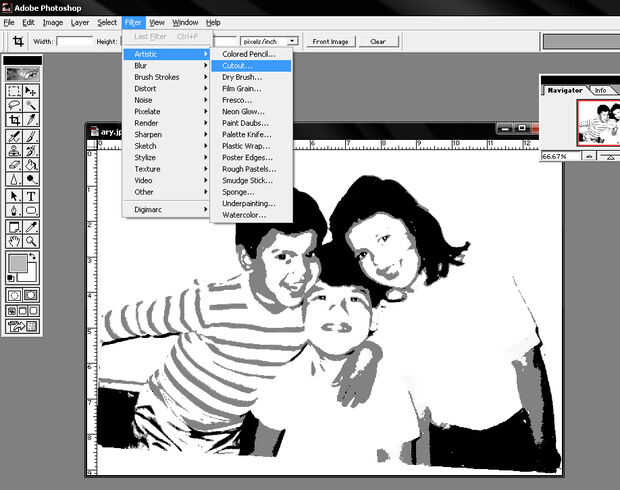
Task: Expand the Distort filter submenu
Action: pos(166,88)
